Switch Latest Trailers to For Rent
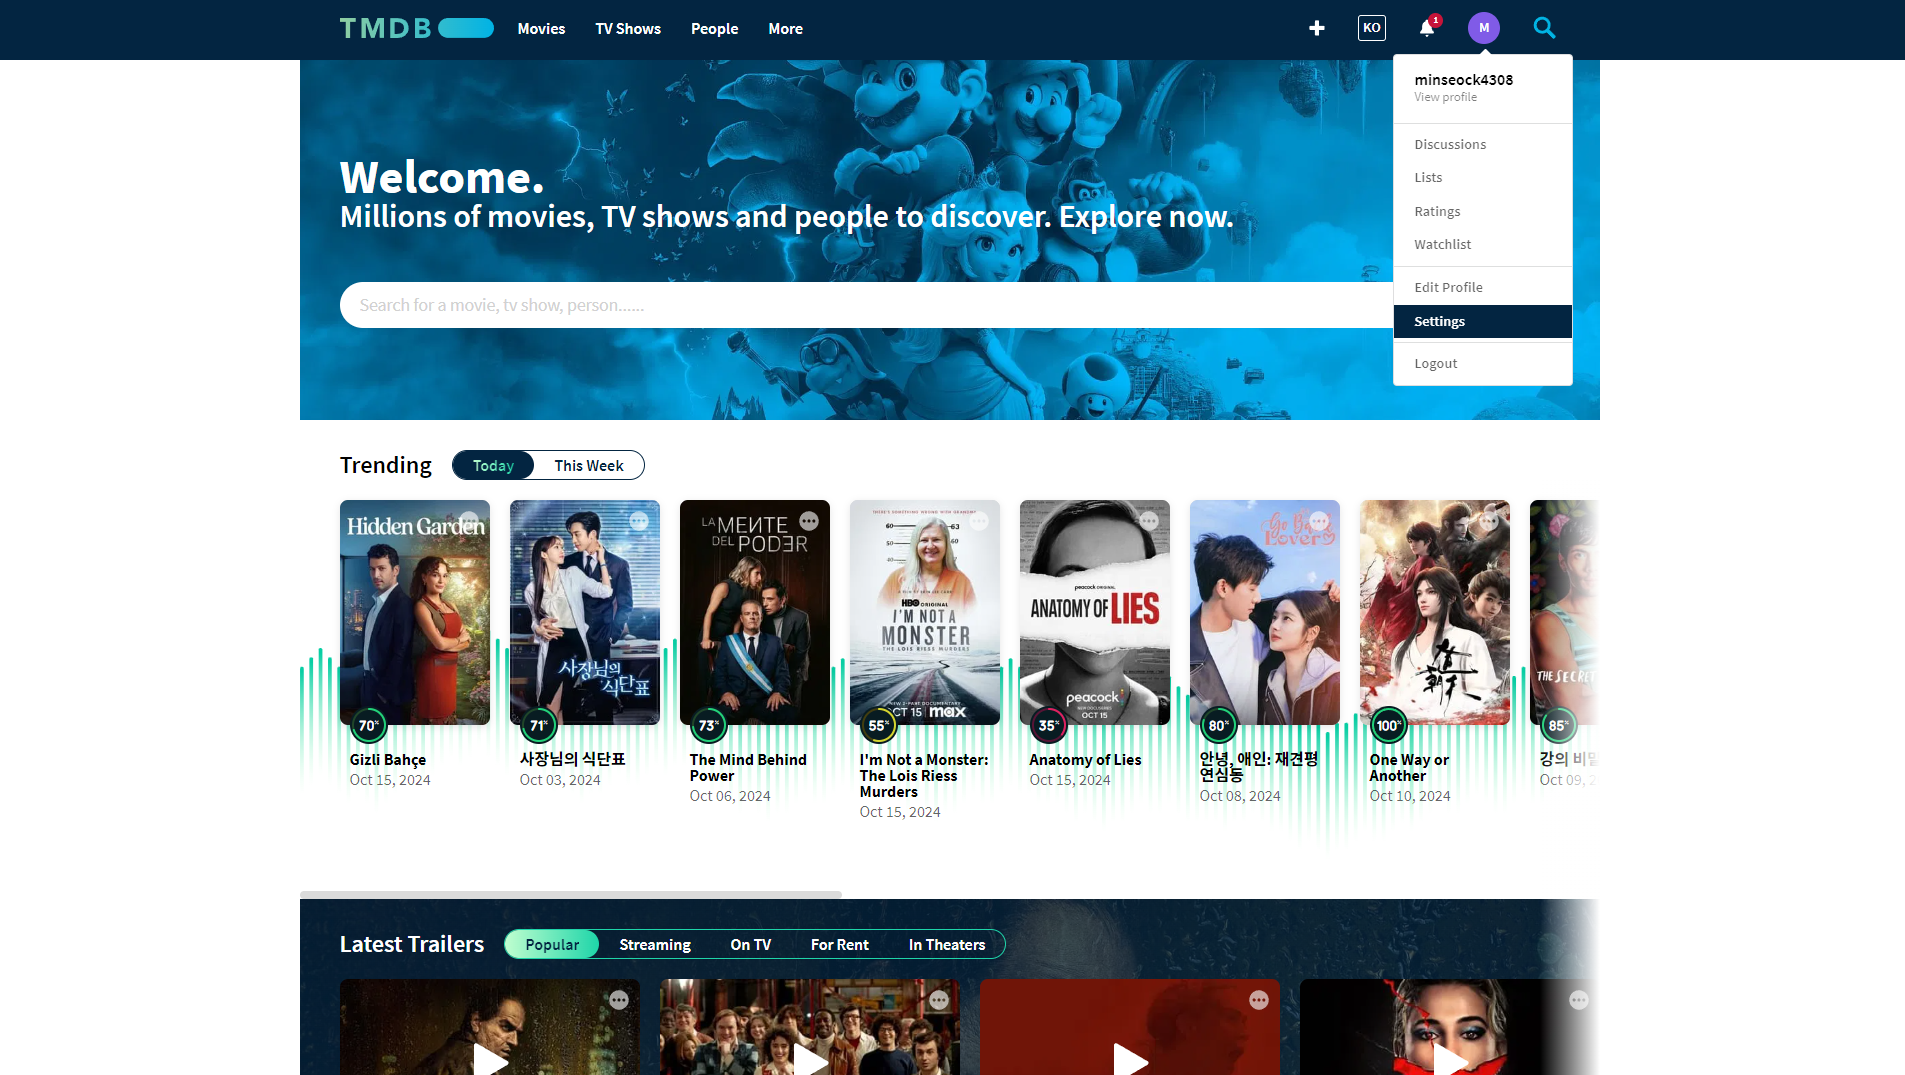The image size is (1905, 1075). 840,944
